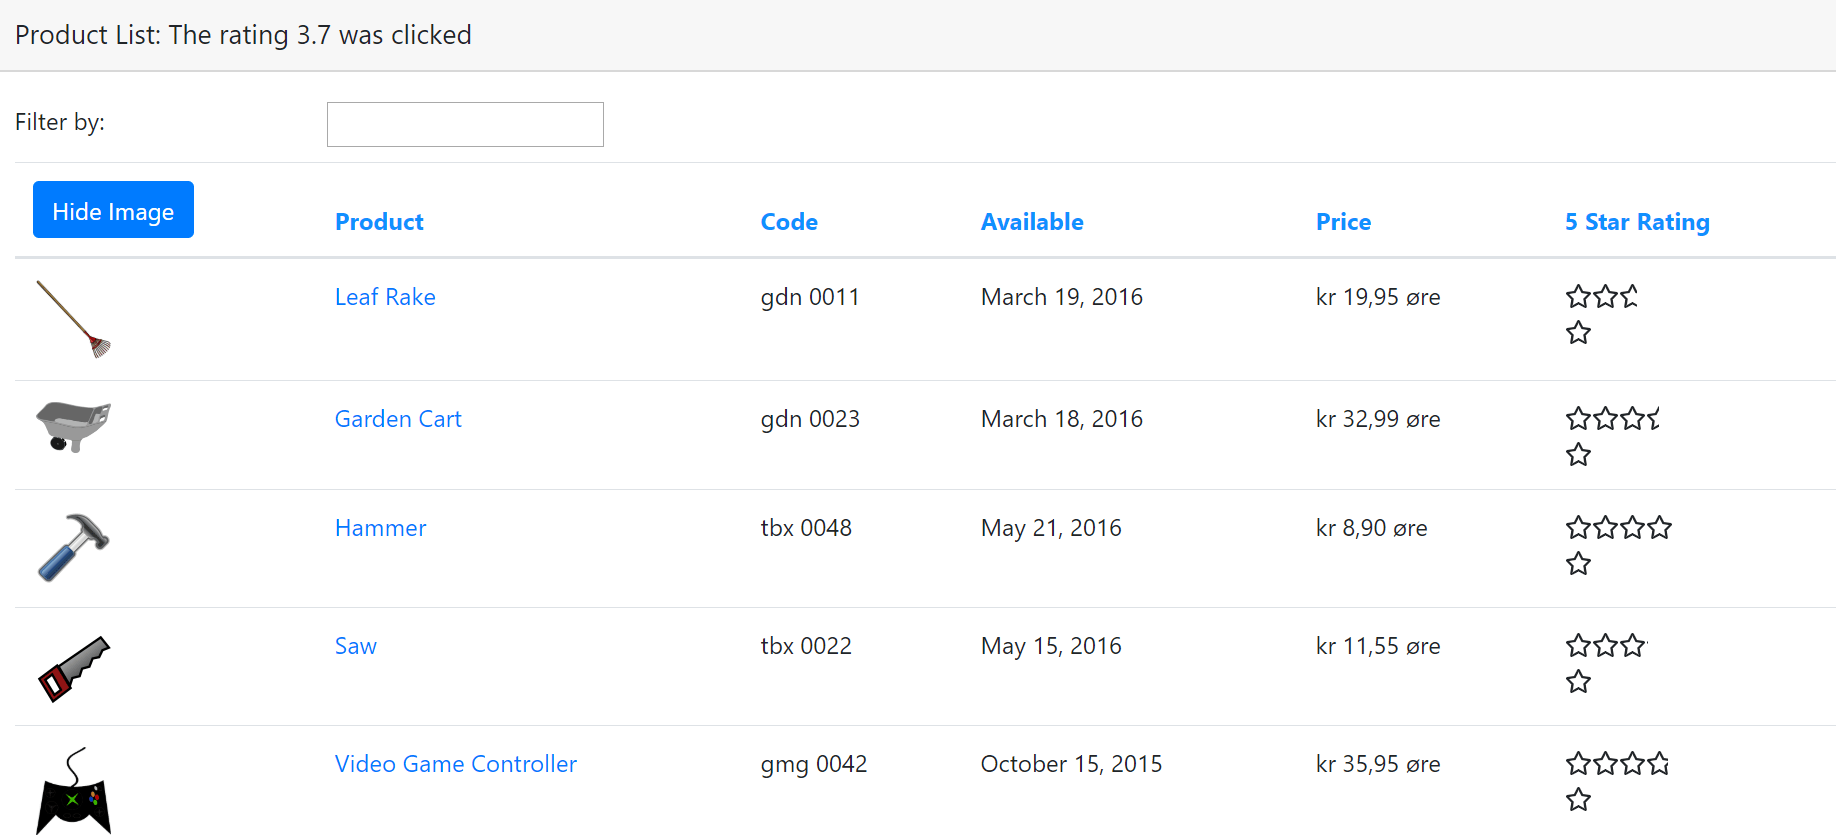This screenshot has height=835, width=1836.
Task: Click the Hammer product image
Action: point(74,547)
